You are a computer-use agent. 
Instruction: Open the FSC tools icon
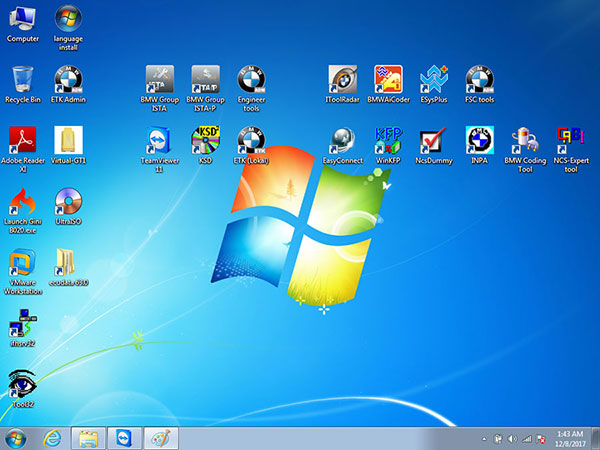tap(479, 80)
